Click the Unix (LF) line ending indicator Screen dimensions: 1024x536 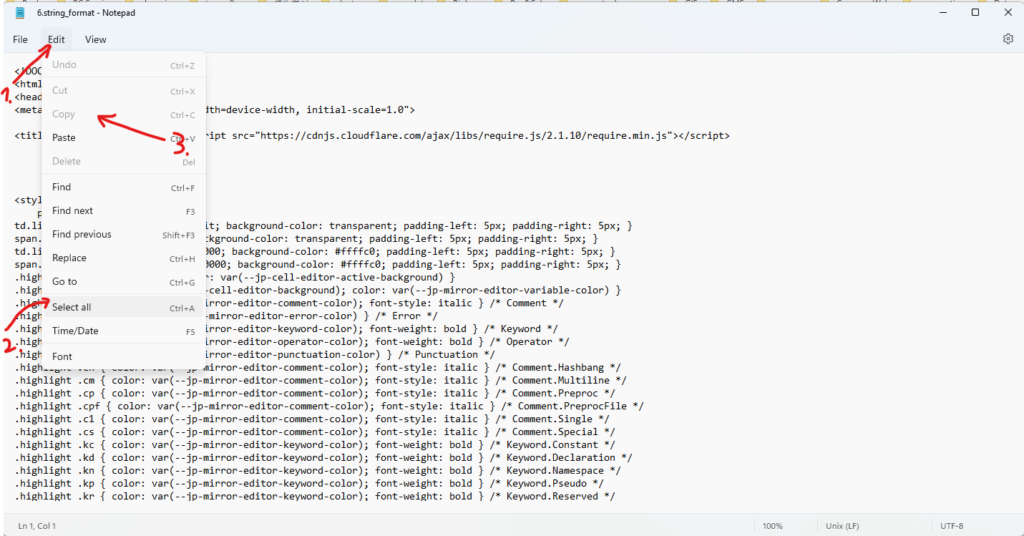842,526
